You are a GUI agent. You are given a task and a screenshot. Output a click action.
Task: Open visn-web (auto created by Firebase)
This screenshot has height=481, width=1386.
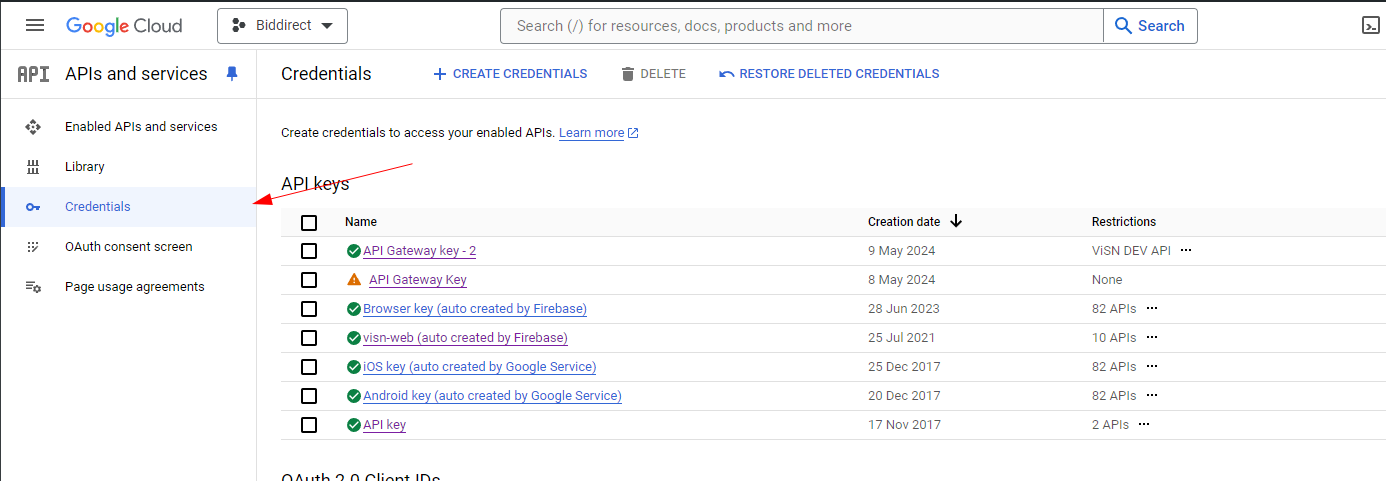click(x=465, y=338)
